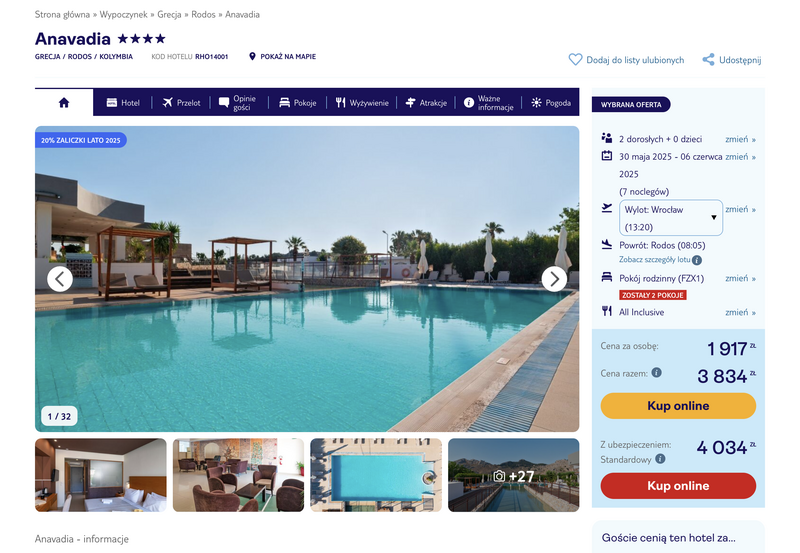The width and height of the screenshot is (800, 553).
Task: Open the +27 more photos thumbnail
Action: pos(513,475)
